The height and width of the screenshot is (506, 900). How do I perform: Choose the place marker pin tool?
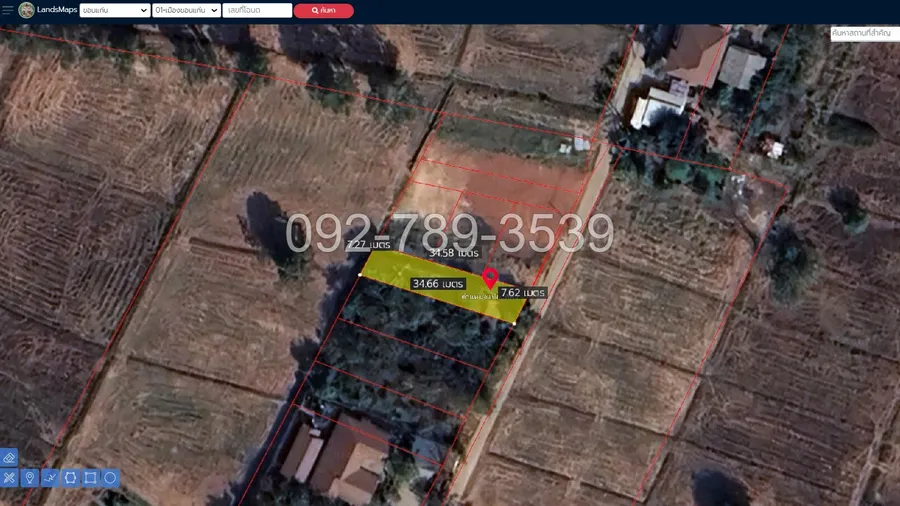click(30, 478)
